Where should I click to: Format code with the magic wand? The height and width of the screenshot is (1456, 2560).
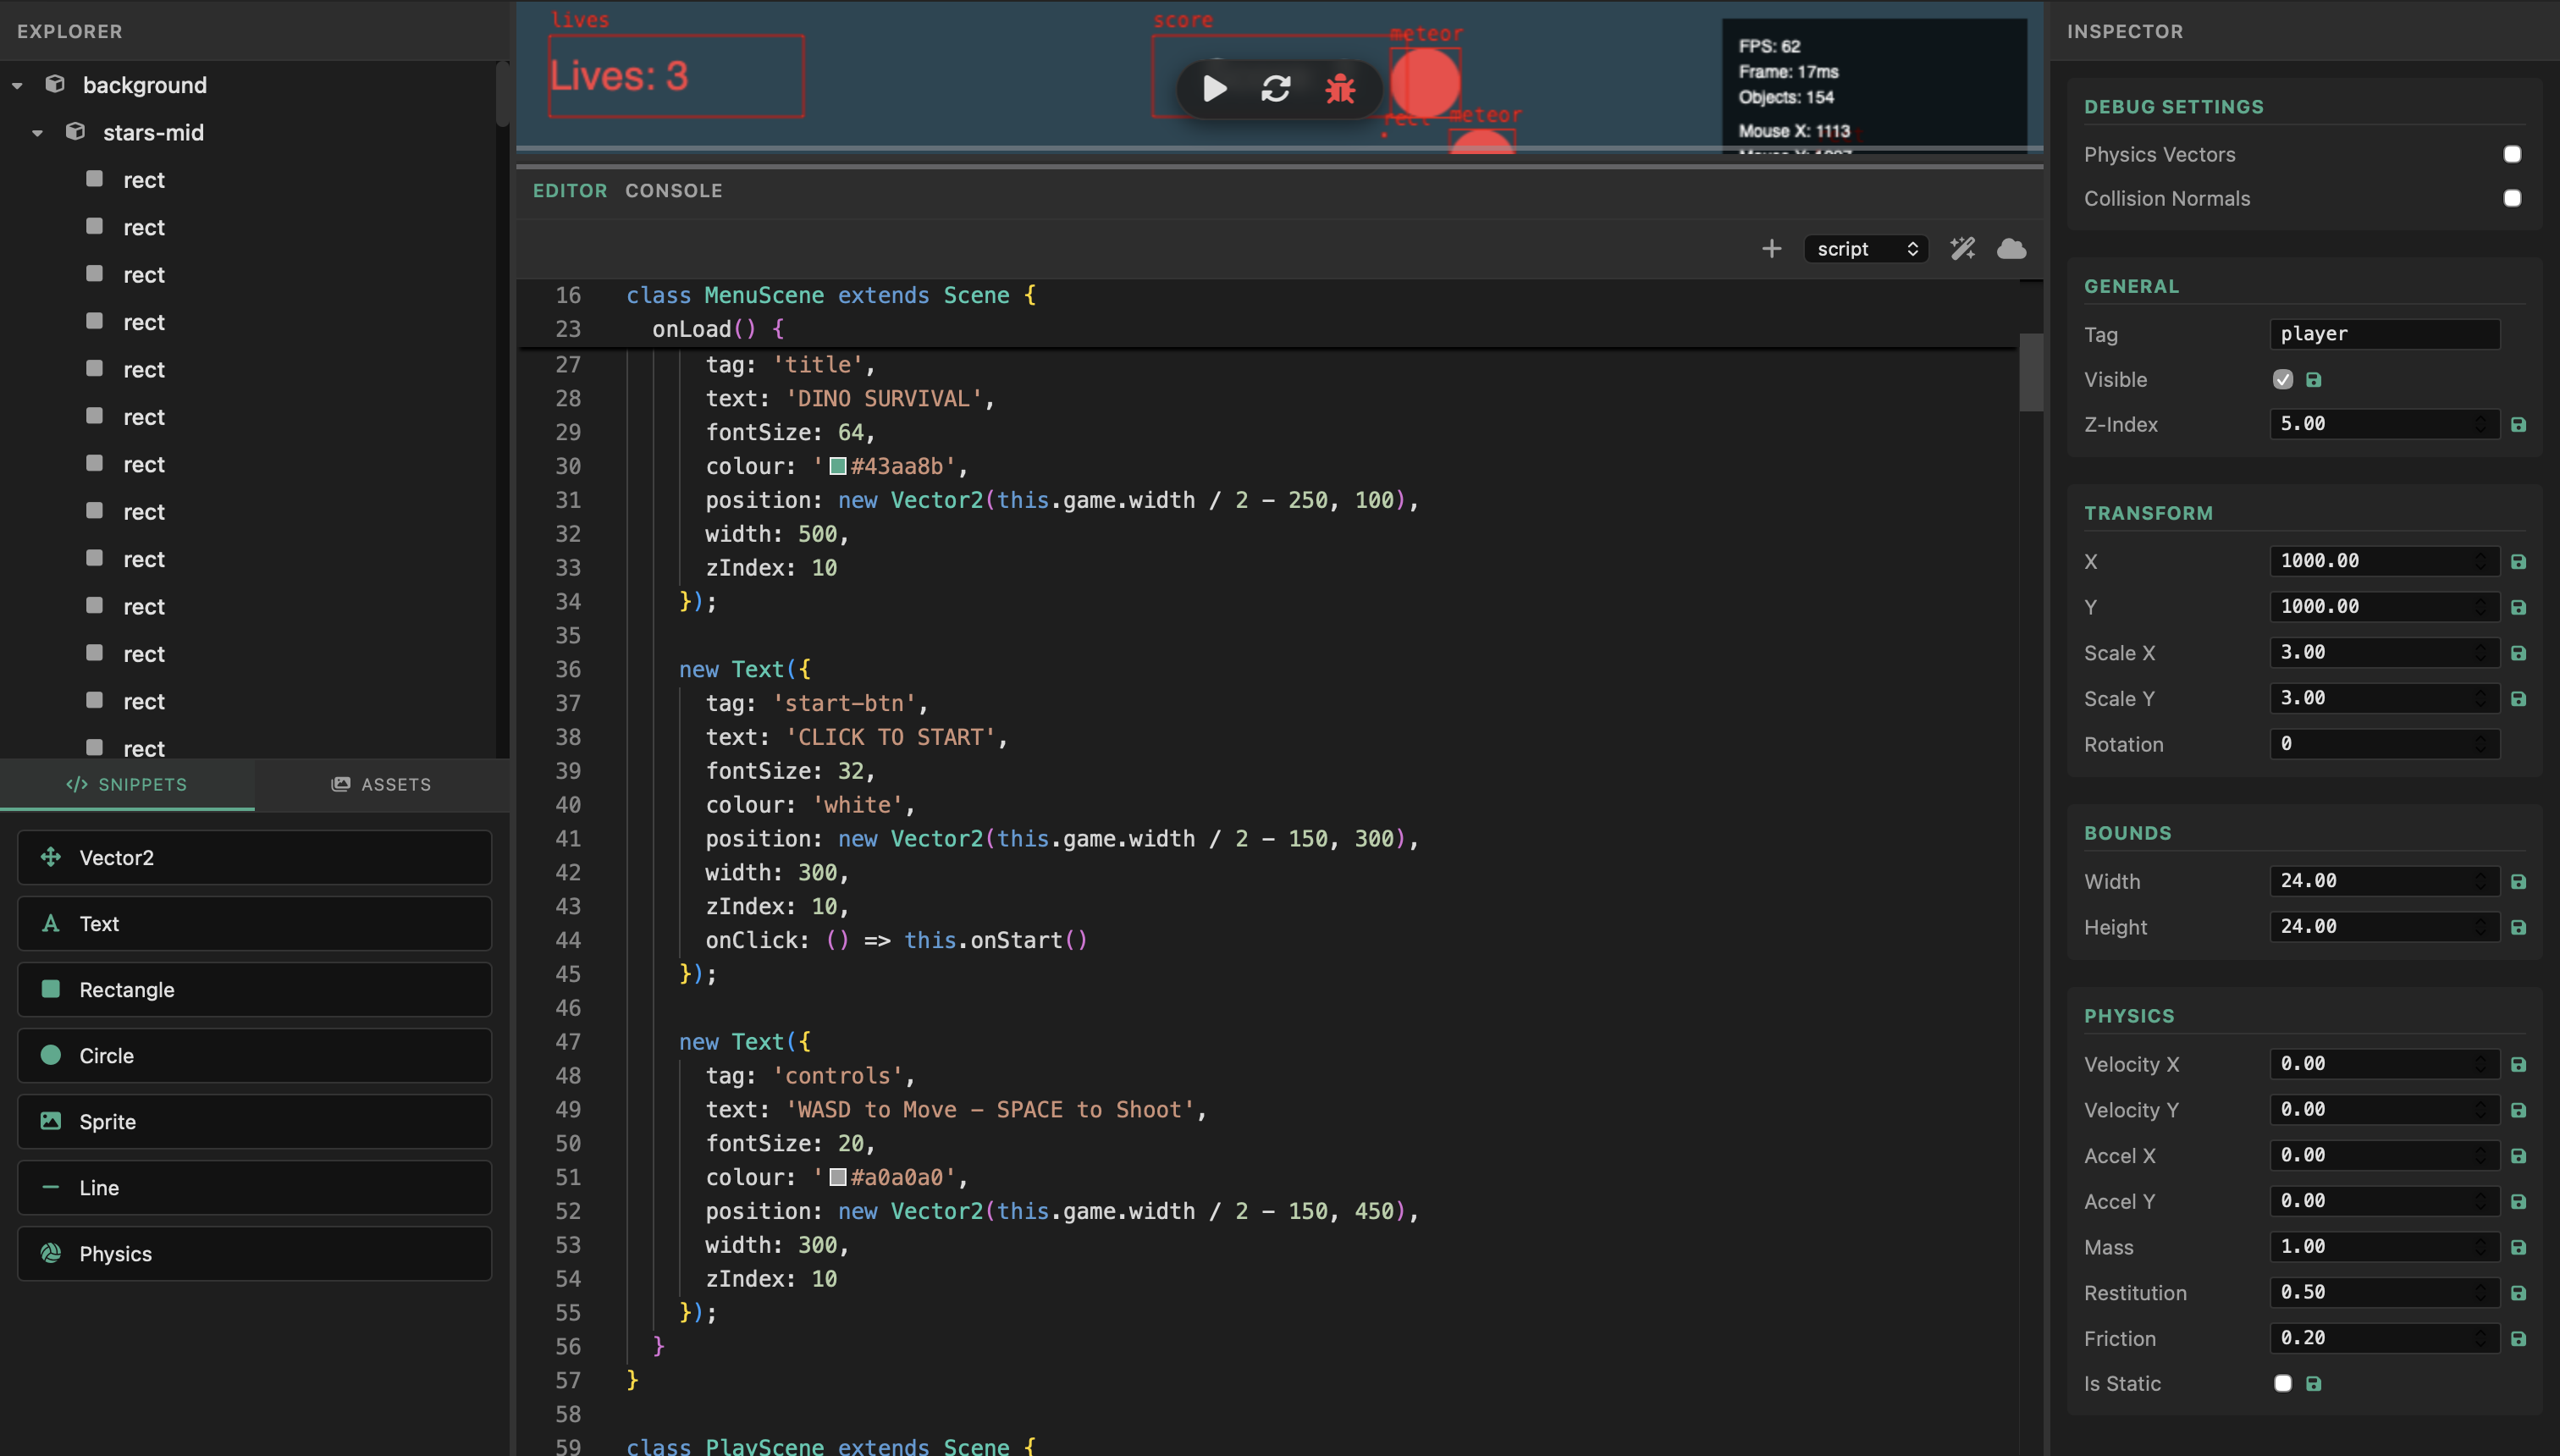(1962, 248)
